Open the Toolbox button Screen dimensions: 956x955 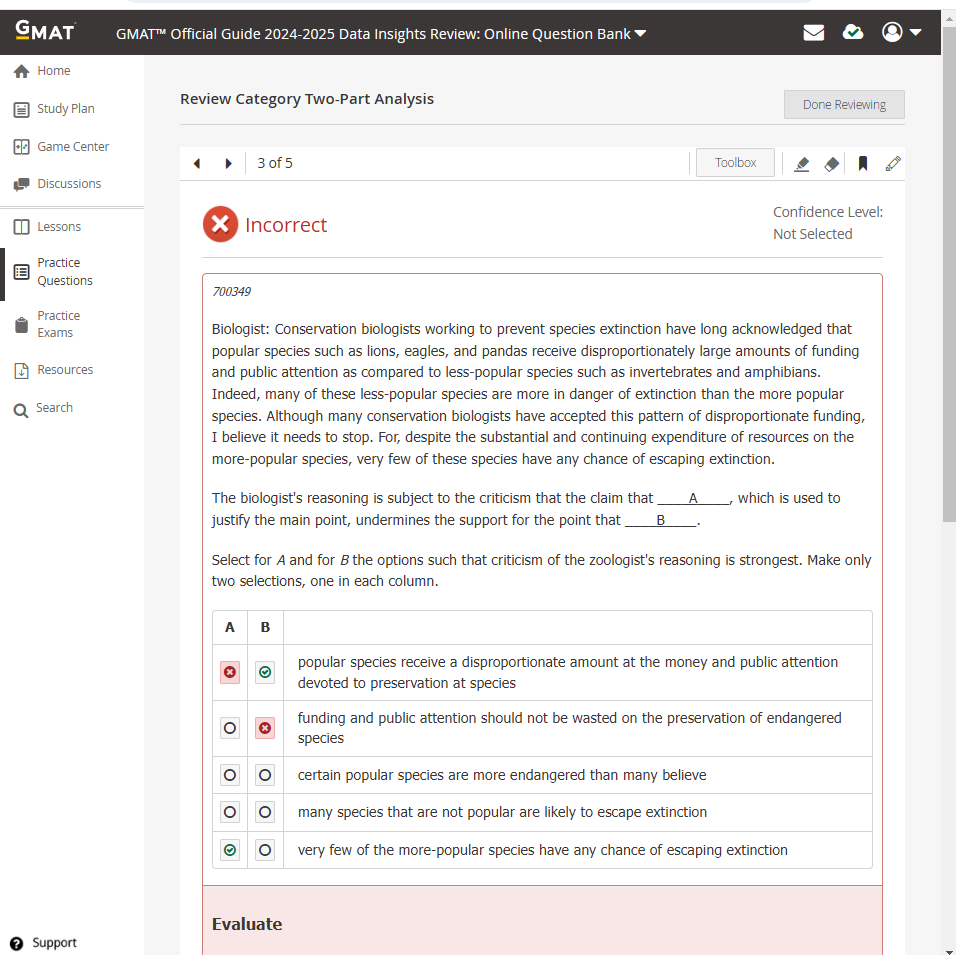[735, 163]
